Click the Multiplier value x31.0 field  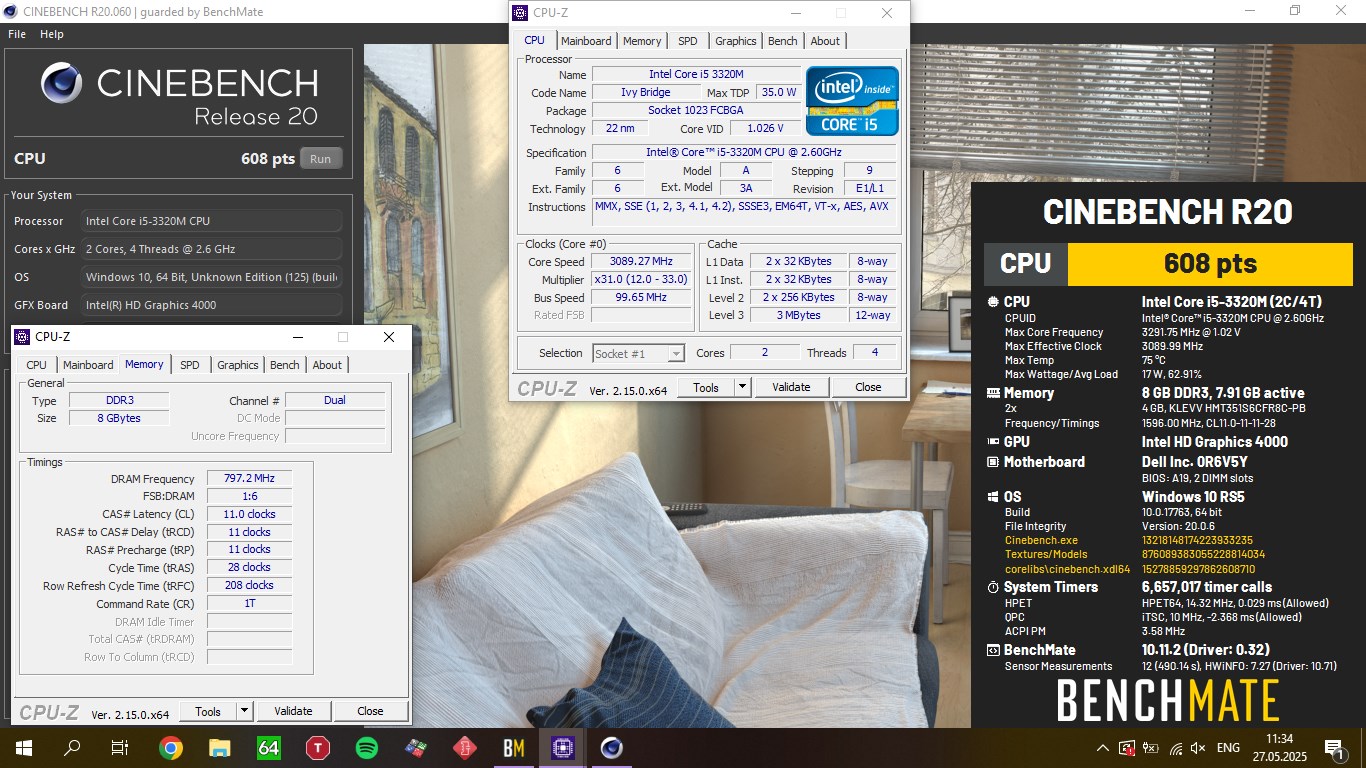(x=642, y=280)
